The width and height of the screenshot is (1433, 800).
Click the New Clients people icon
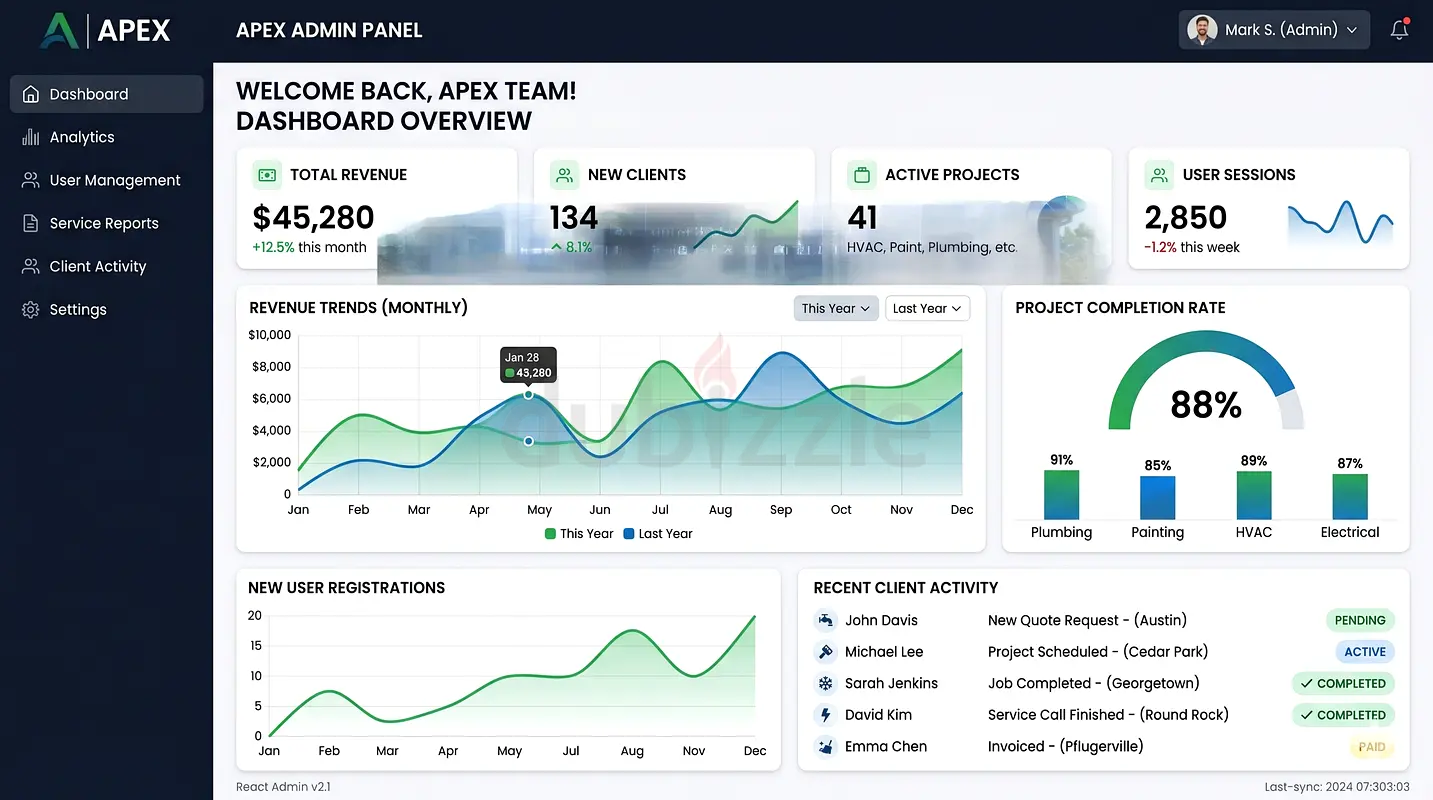564,175
